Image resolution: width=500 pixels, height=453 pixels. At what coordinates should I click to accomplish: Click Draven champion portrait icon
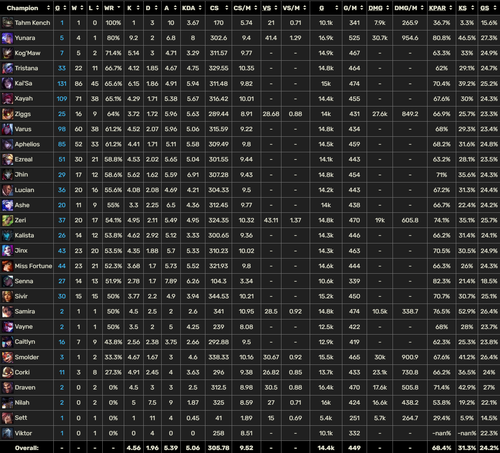(7, 388)
